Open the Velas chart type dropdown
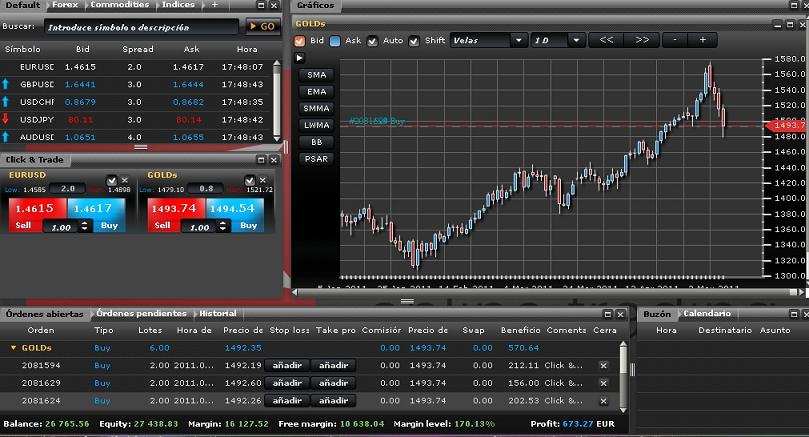Screen dimensions: 809x437 [x=488, y=40]
